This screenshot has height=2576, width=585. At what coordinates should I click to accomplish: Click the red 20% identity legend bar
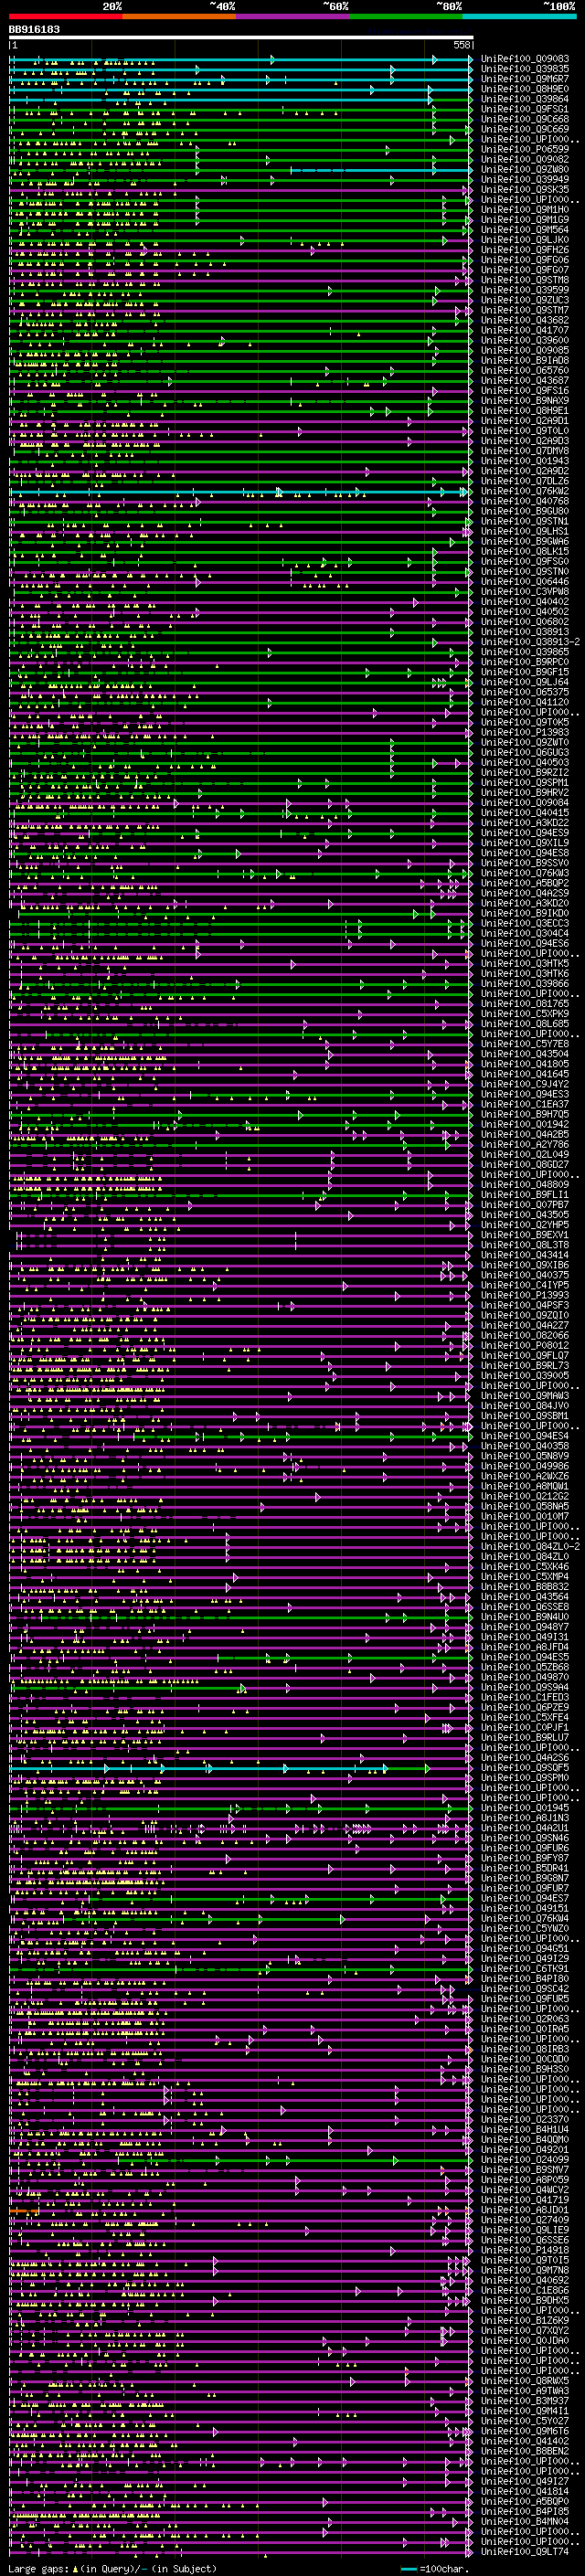(65, 16)
